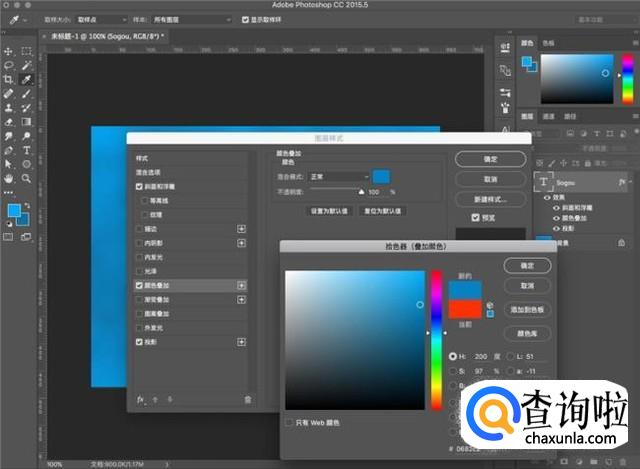Screen dimensions: 640x469
Task: Click 新建样式... button
Action: click(x=491, y=200)
